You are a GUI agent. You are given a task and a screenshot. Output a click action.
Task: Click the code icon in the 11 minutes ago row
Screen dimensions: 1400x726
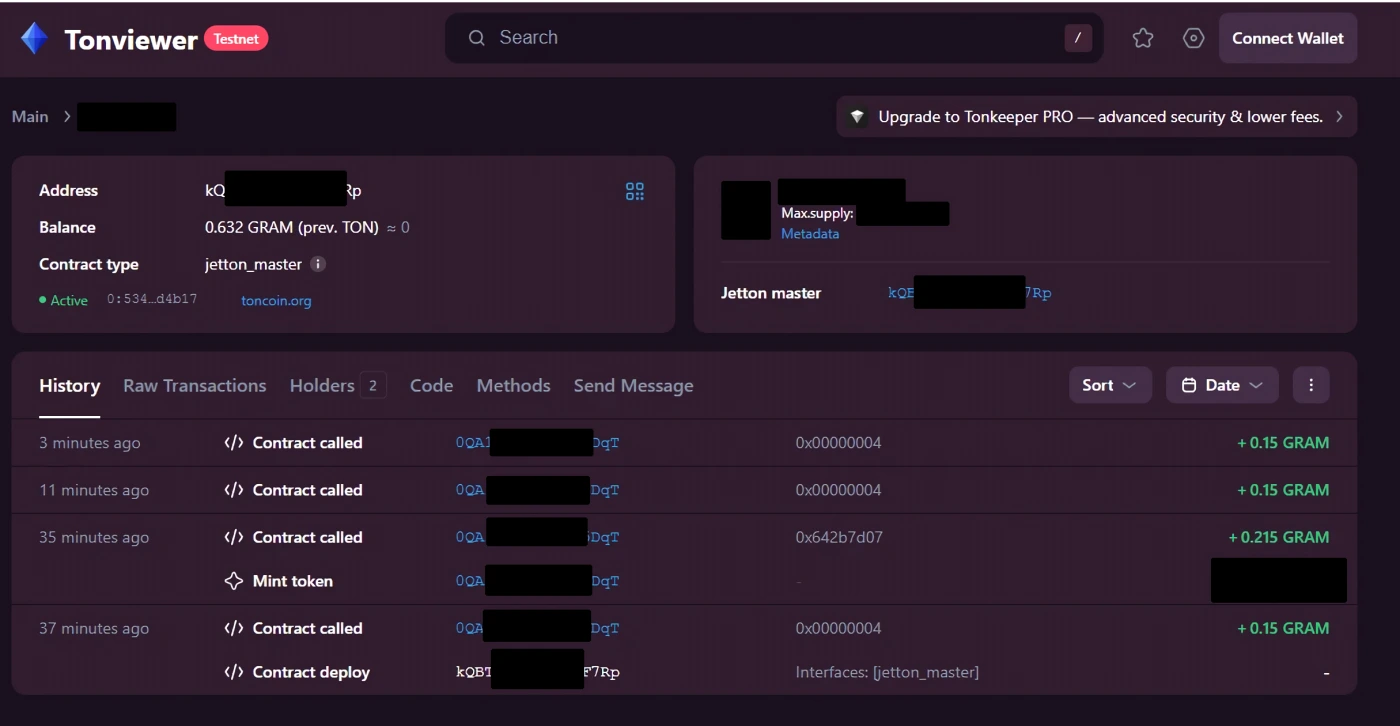tap(234, 490)
